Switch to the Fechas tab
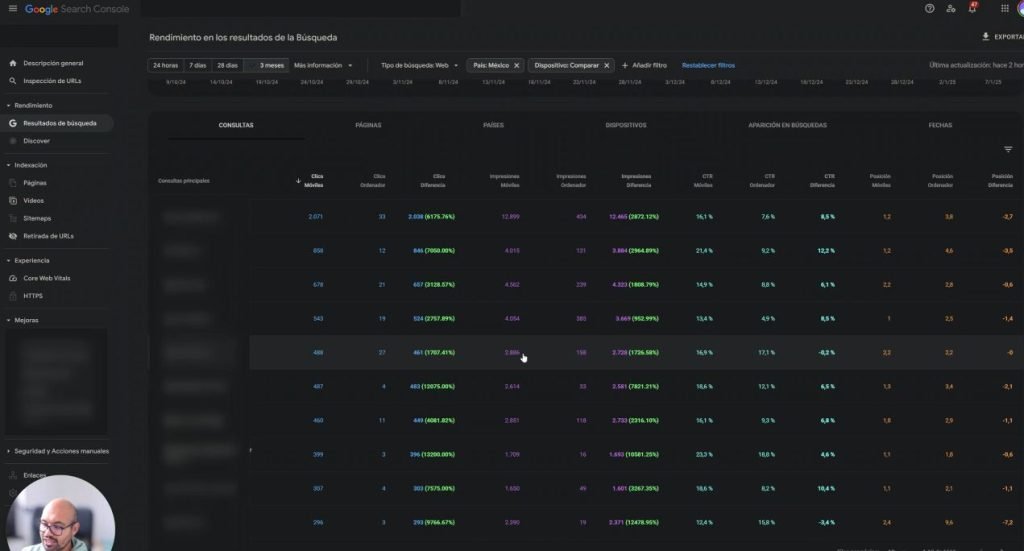This screenshot has width=1024, height=551. (940, 125)
